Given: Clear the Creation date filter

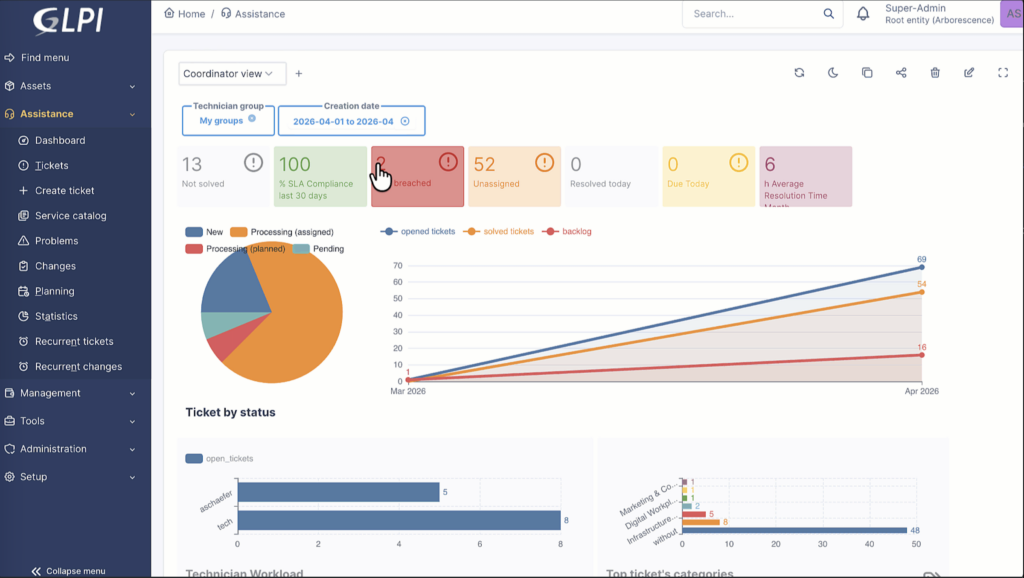Looking at the screenshot, I should [405, 121].
